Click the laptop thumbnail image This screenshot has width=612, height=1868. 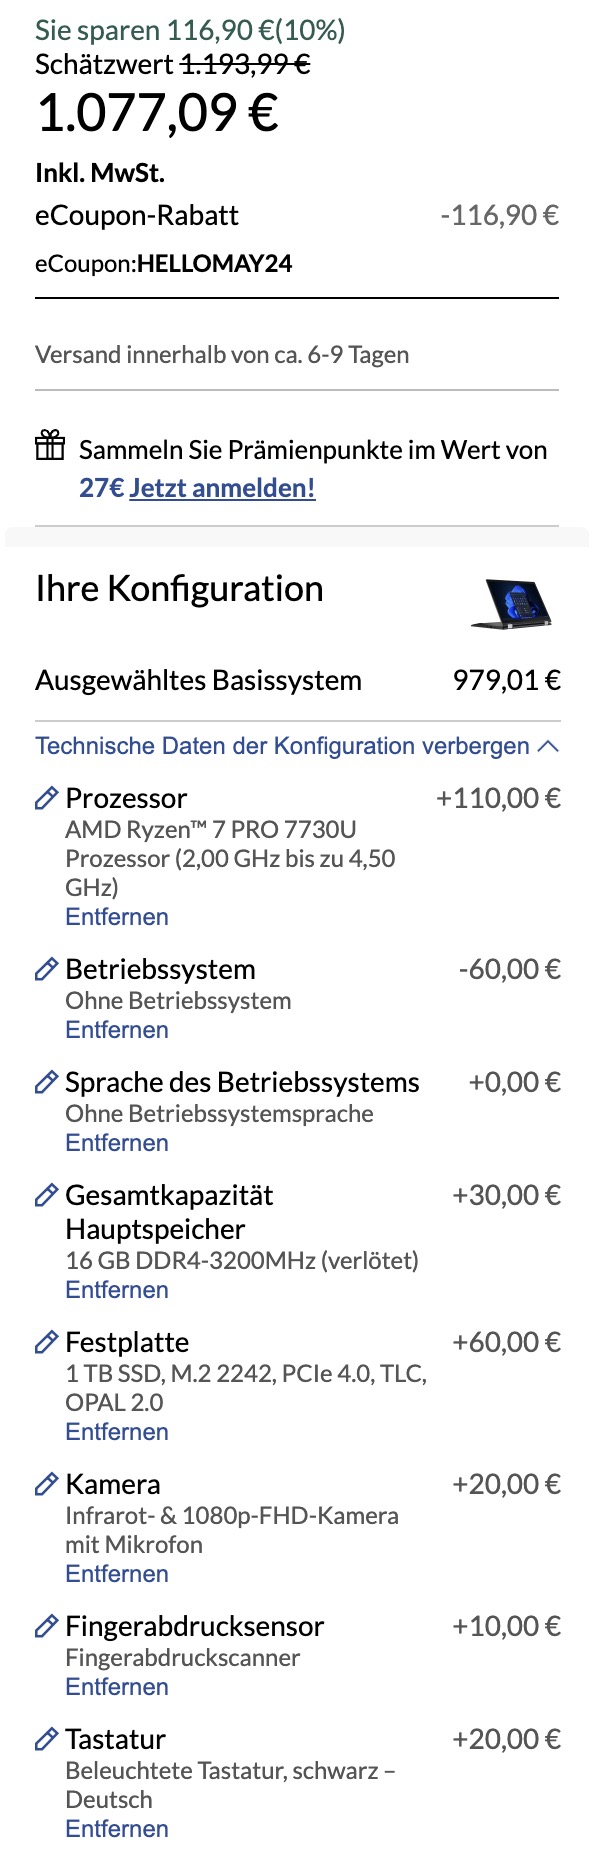tap(511, 603)
